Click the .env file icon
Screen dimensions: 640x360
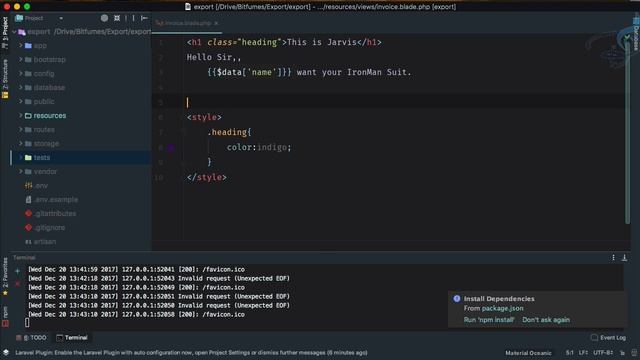[29, 185]
